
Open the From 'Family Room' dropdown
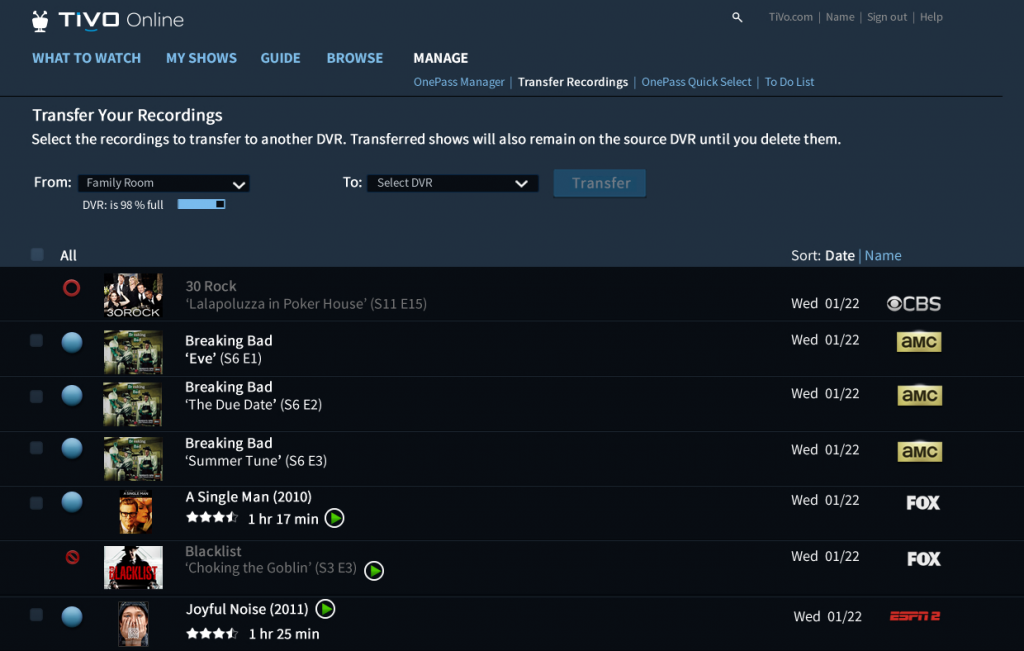click(x=164, y=184)
